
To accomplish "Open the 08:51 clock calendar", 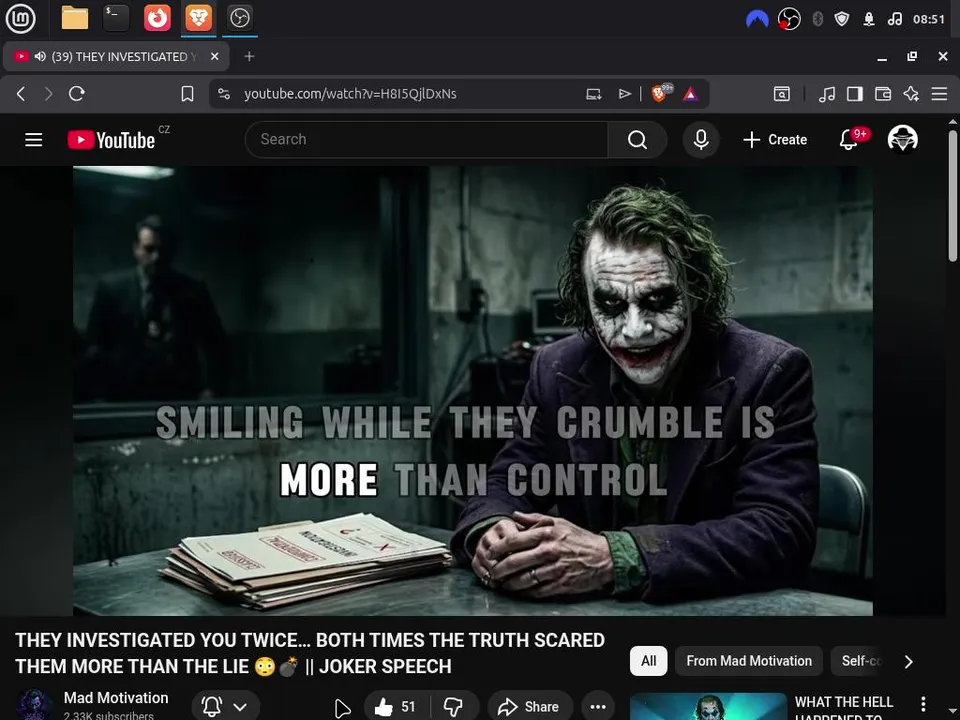I will click(x=929, y=20).
